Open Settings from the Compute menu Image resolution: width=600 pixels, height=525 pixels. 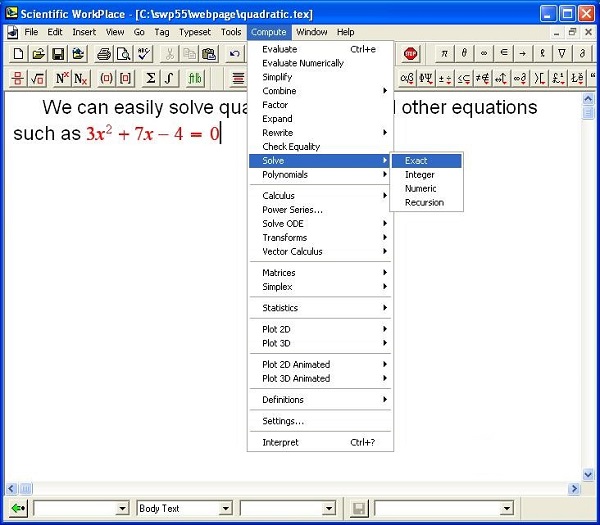pos(320,421)
